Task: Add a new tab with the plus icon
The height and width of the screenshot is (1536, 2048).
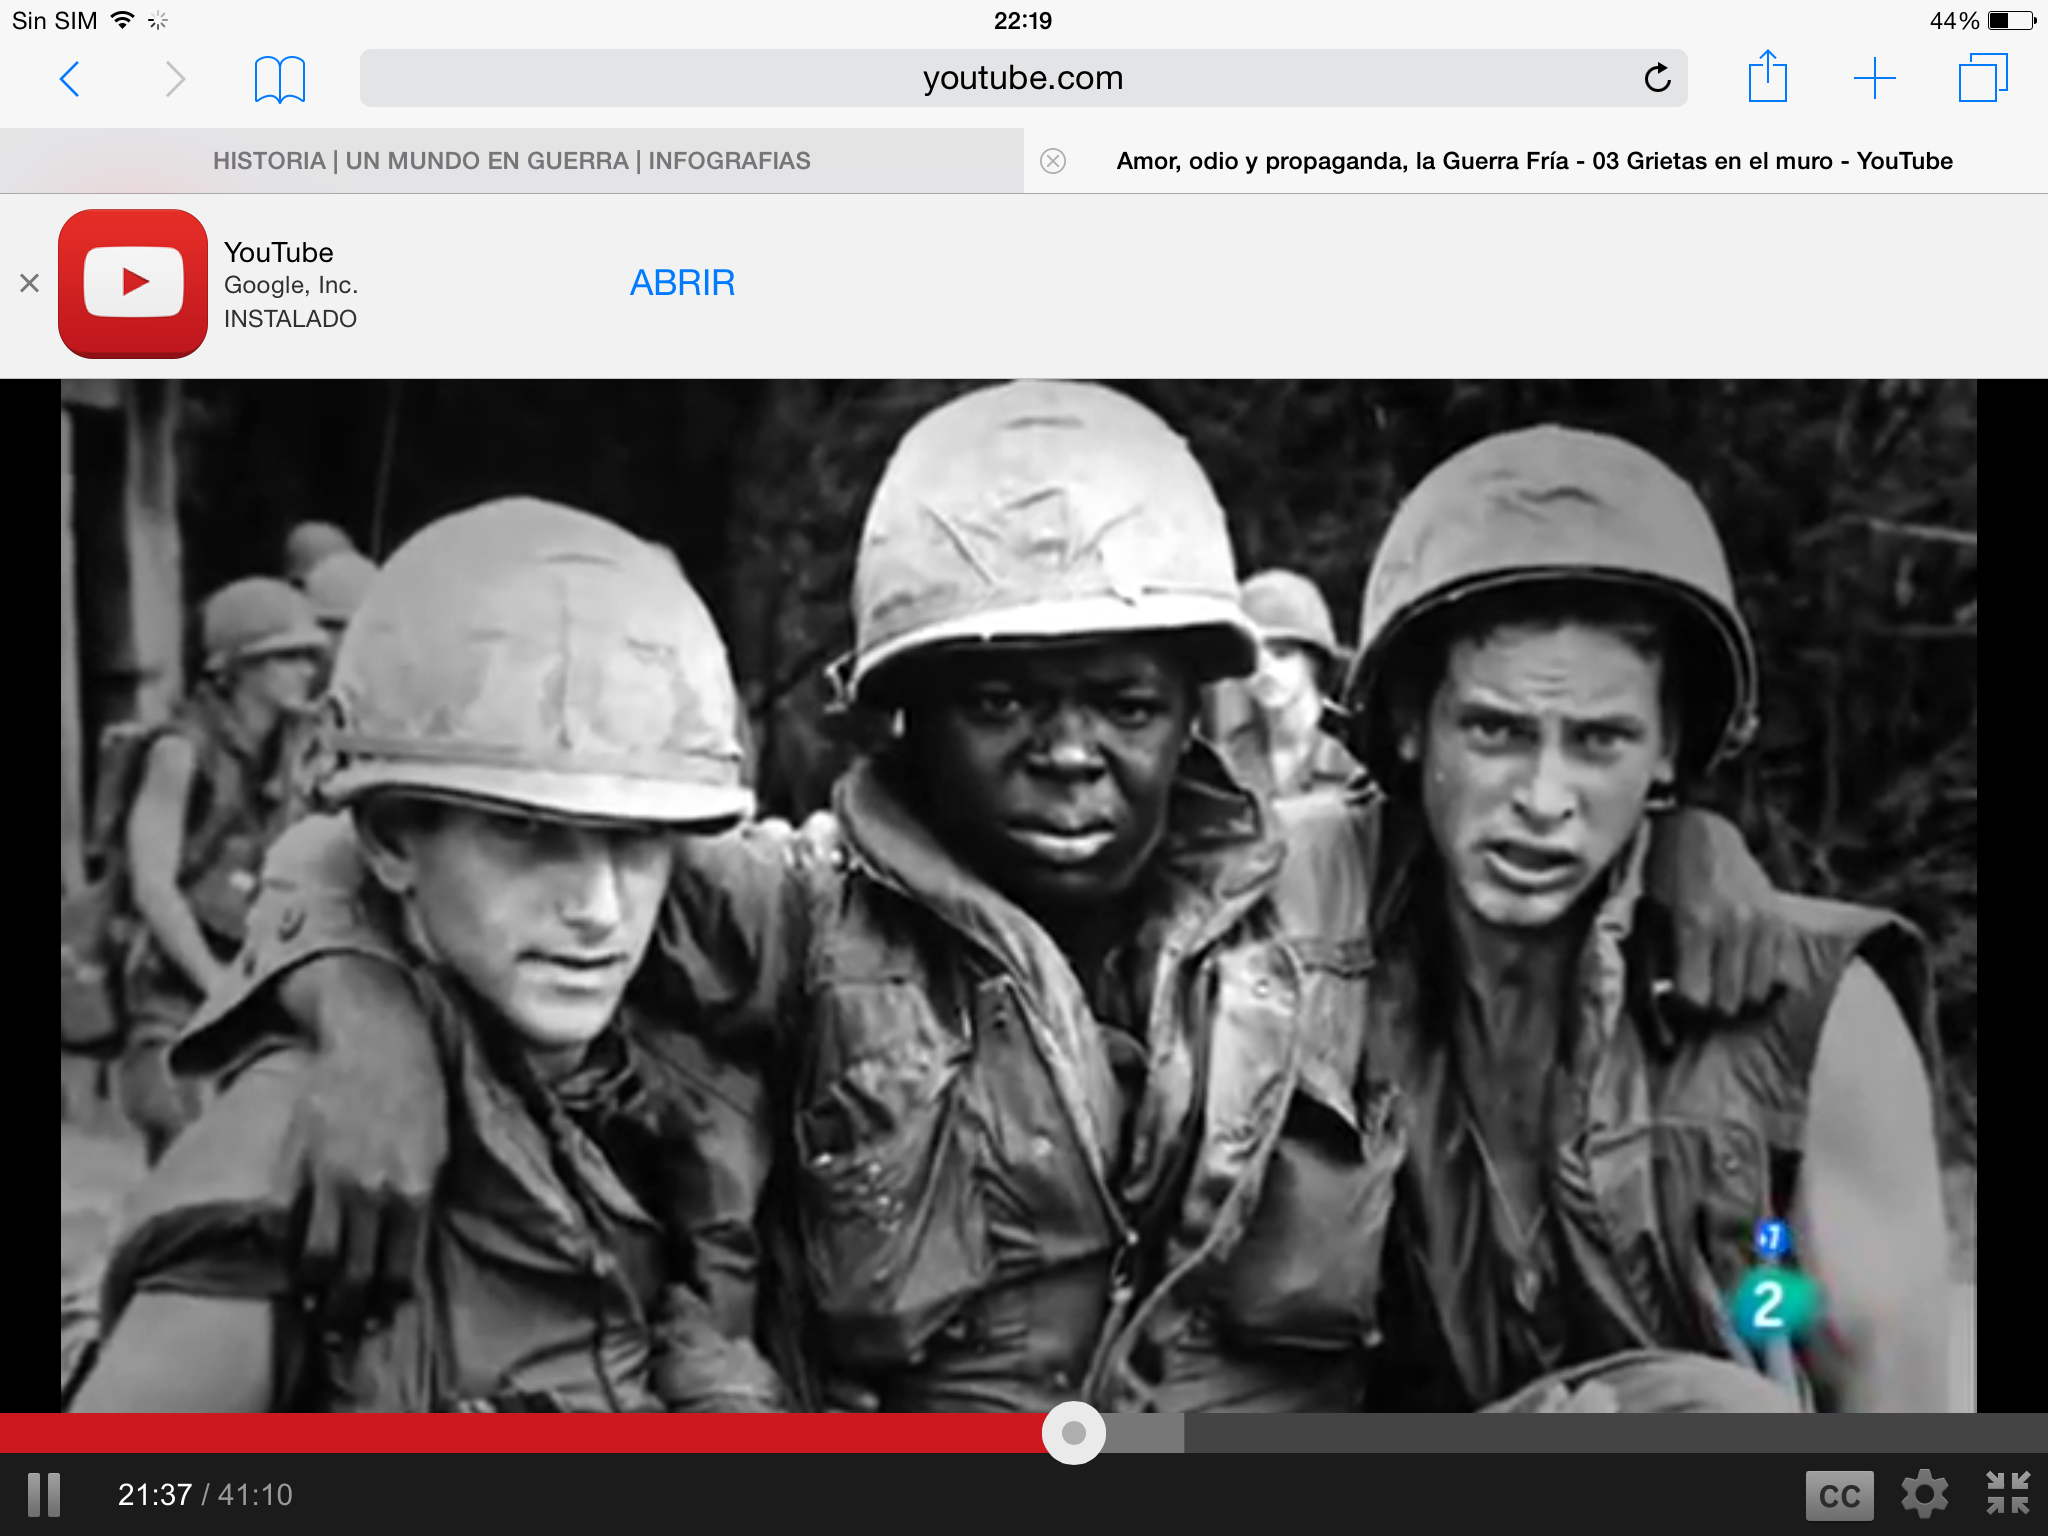Action: (1875, 78)
